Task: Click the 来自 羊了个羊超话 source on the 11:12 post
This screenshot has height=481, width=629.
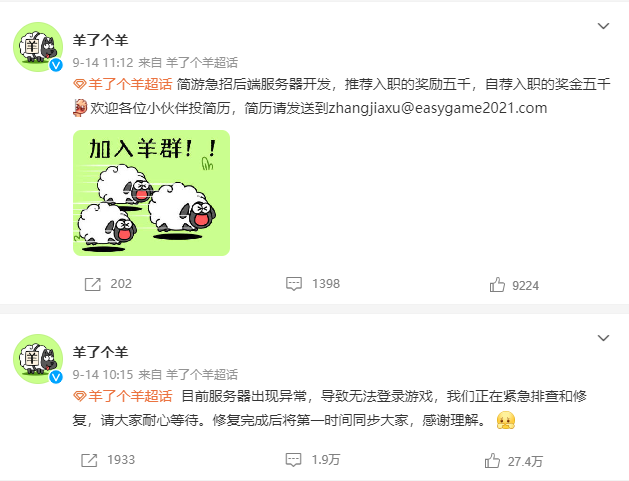Action: [x=188, y=63]
